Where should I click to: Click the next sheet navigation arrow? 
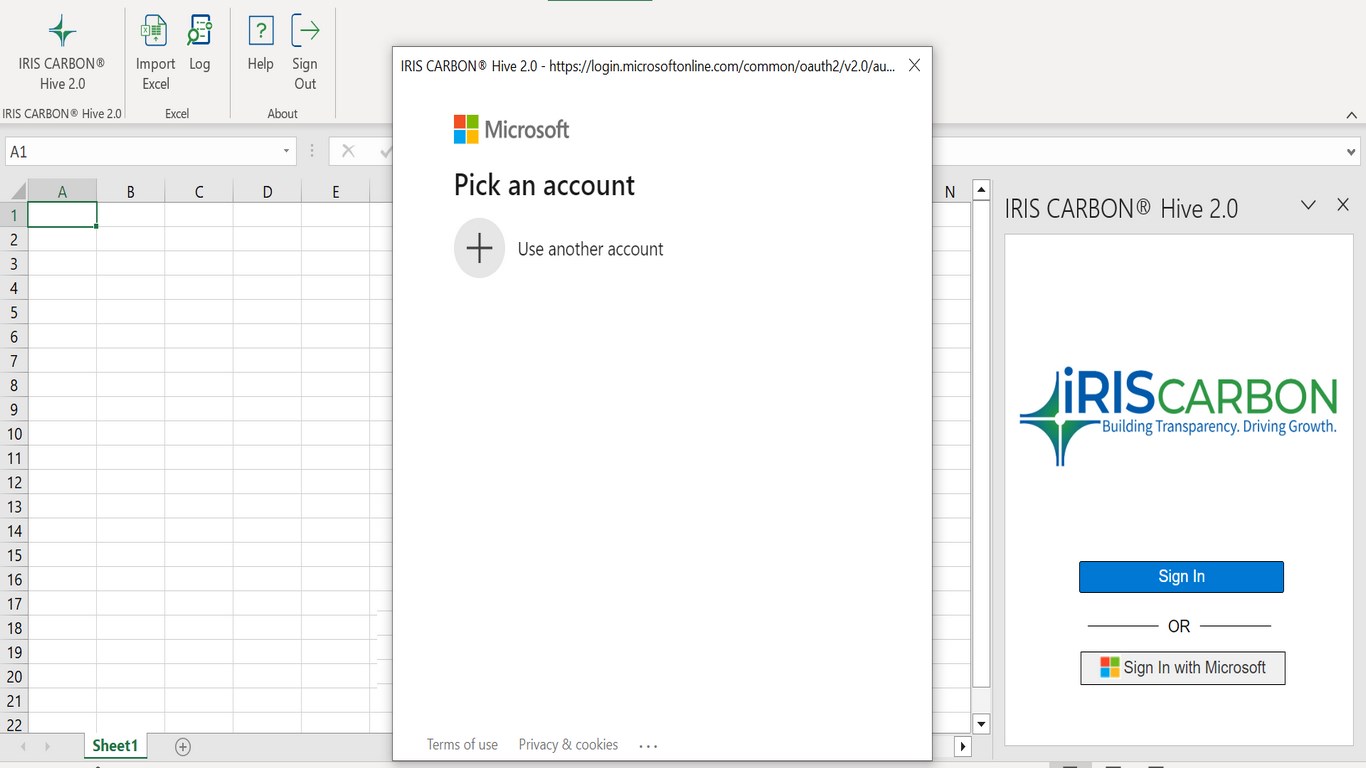(47, 746)
